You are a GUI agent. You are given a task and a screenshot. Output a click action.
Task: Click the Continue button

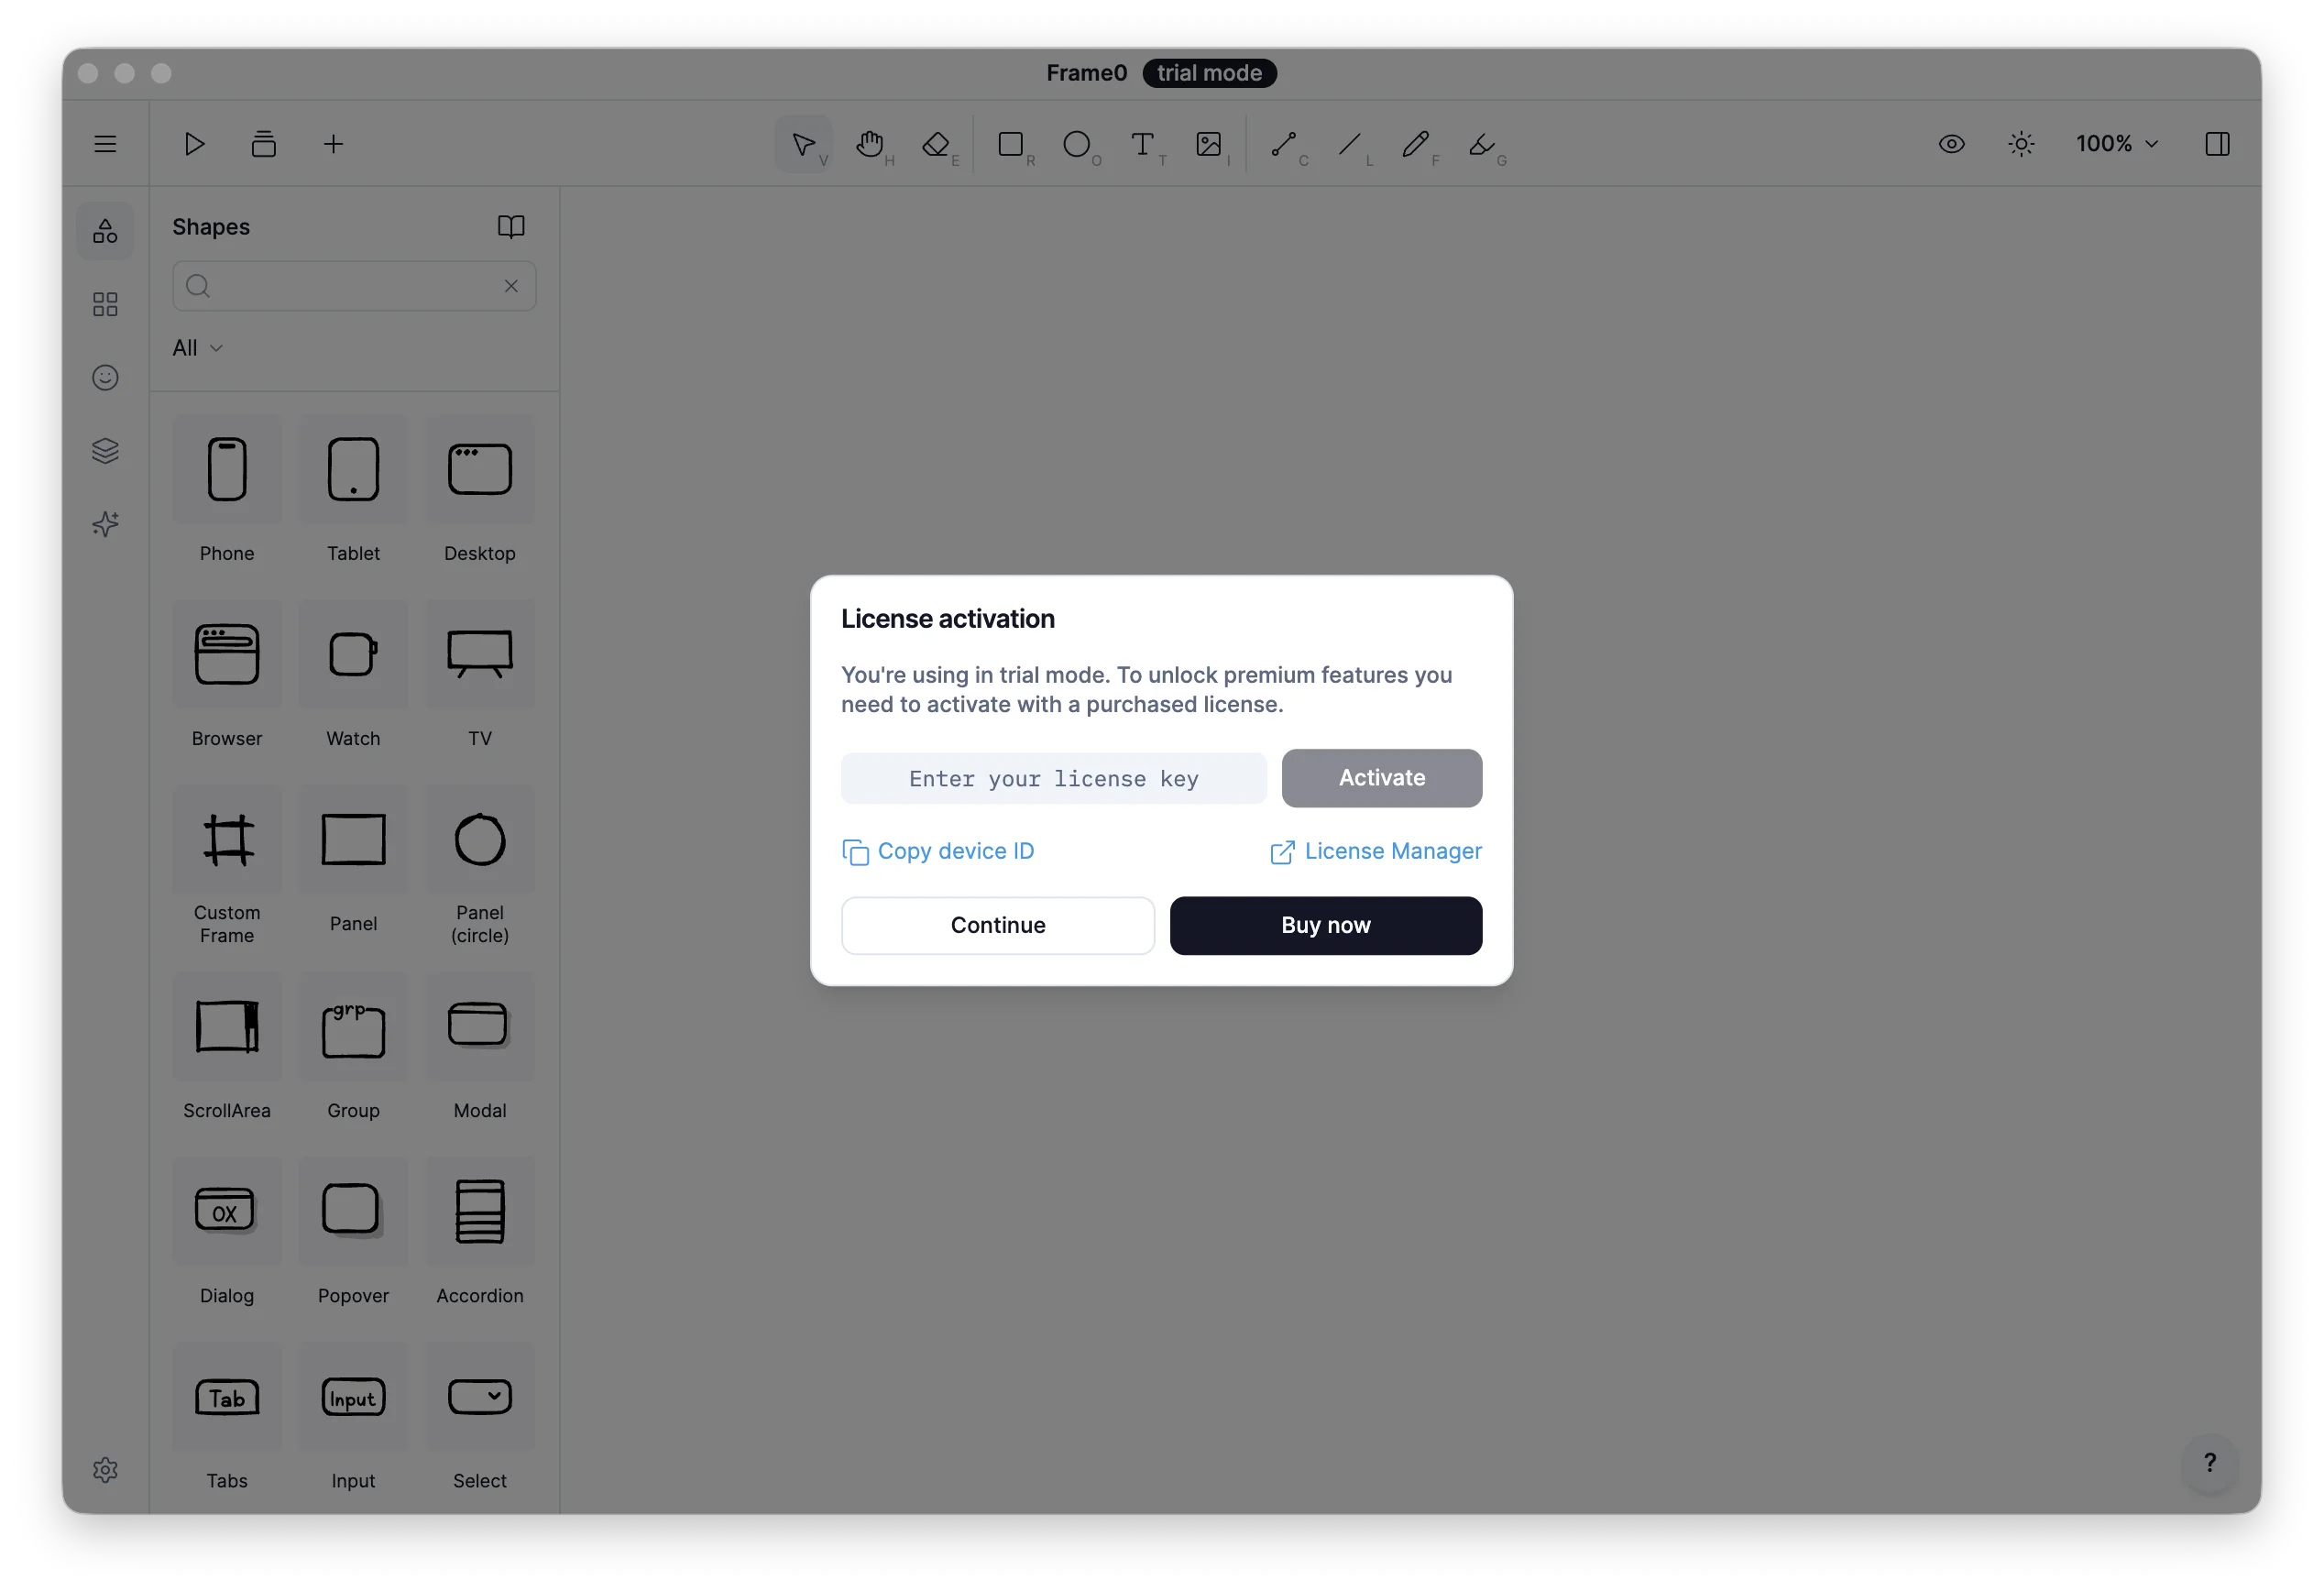(998, 925)
